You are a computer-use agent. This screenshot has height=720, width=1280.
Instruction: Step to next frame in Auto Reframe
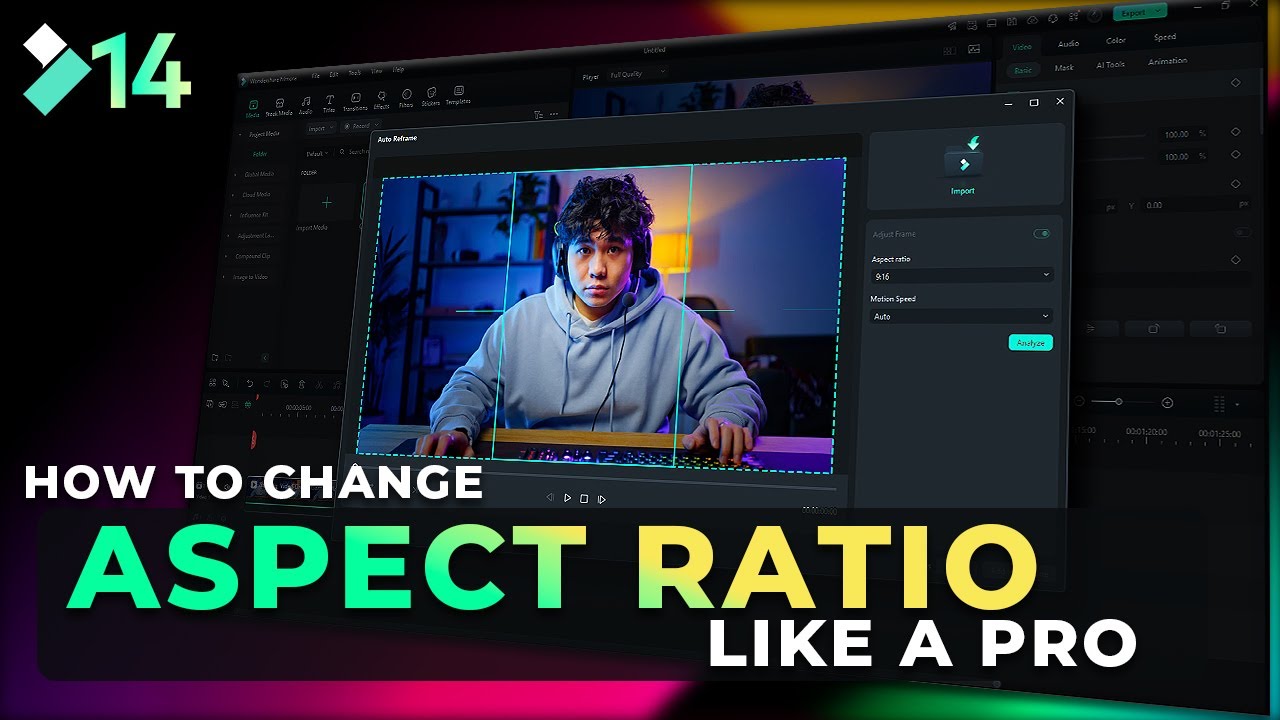coord(601,498)
